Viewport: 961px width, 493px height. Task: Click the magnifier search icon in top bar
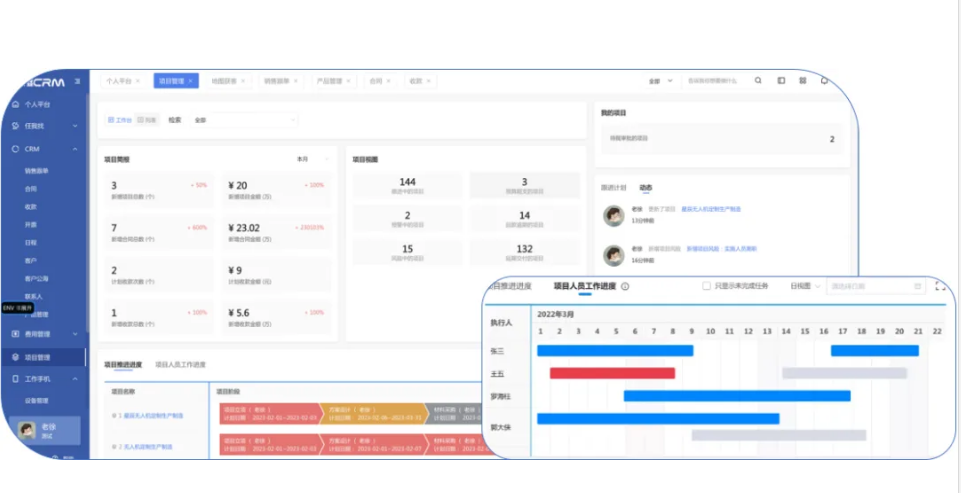758,80
